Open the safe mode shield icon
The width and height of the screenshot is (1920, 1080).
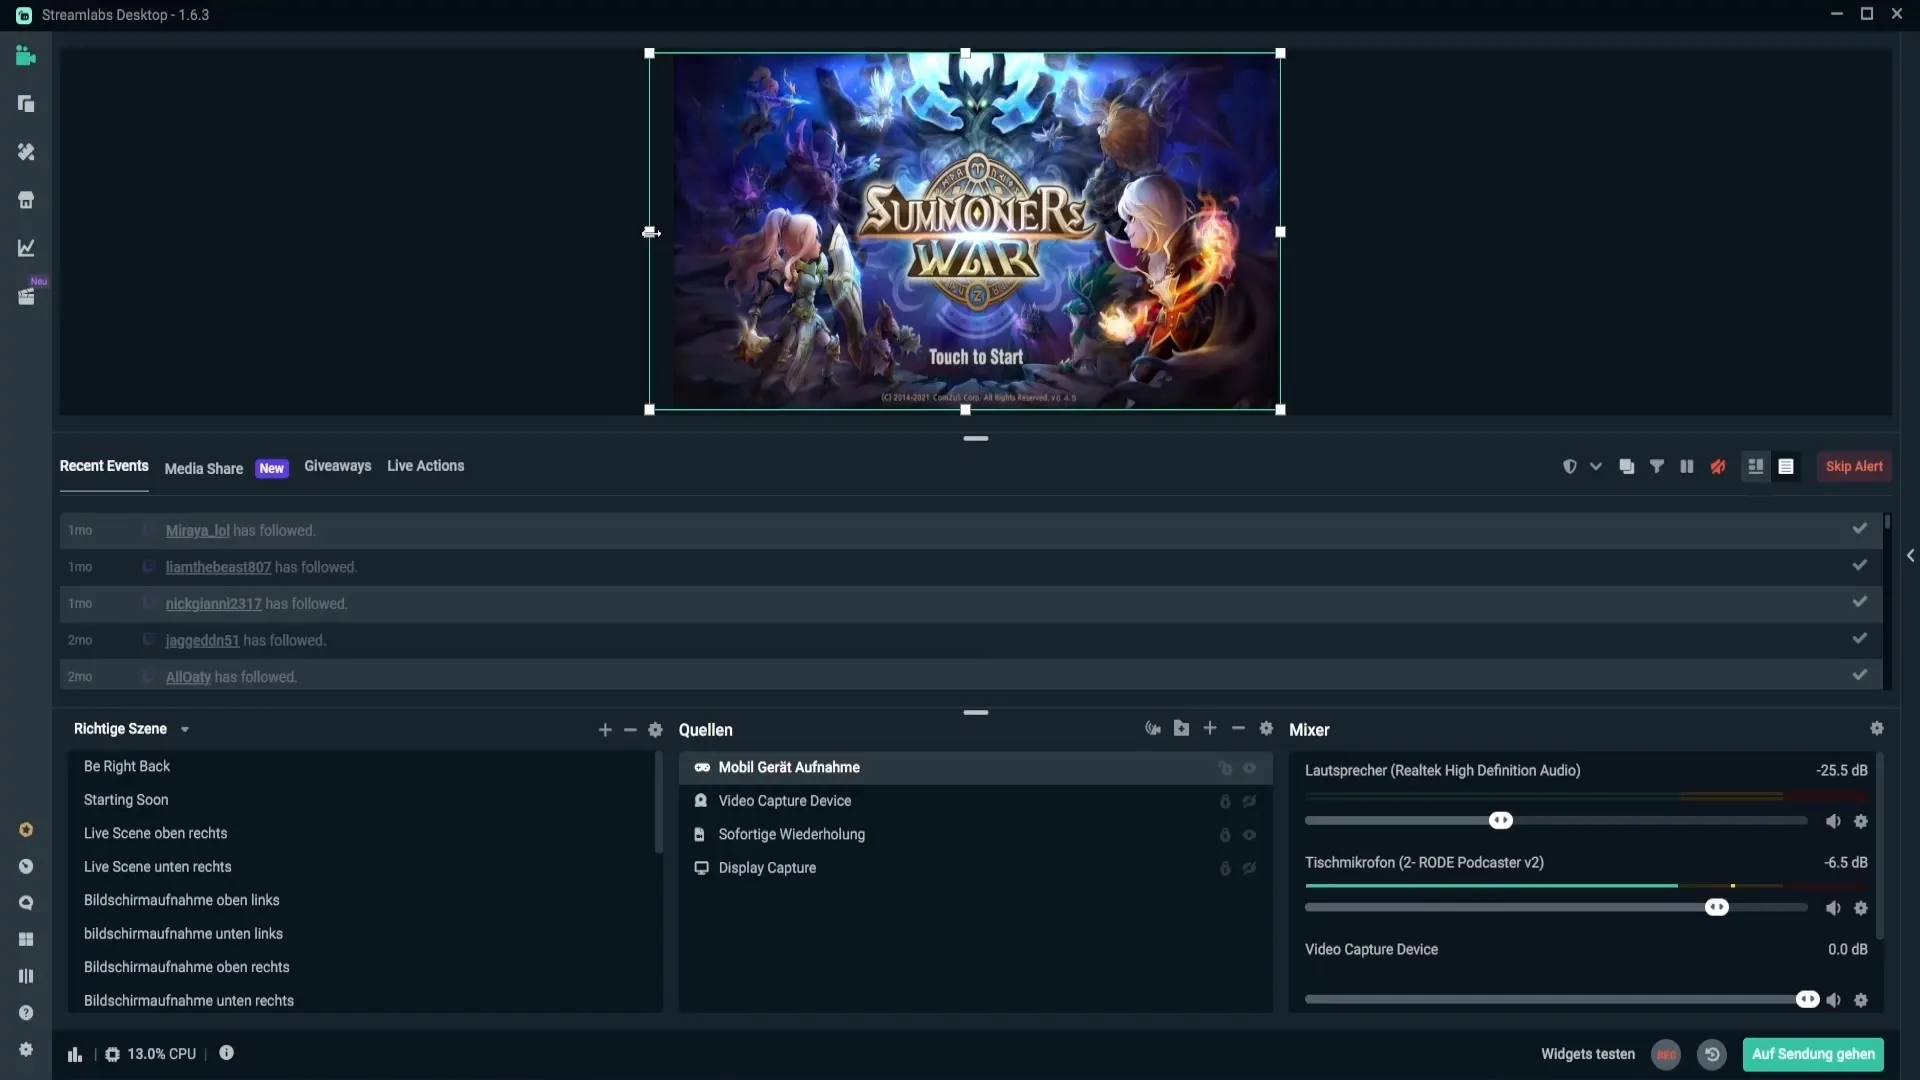click(x=1570, y=467)
